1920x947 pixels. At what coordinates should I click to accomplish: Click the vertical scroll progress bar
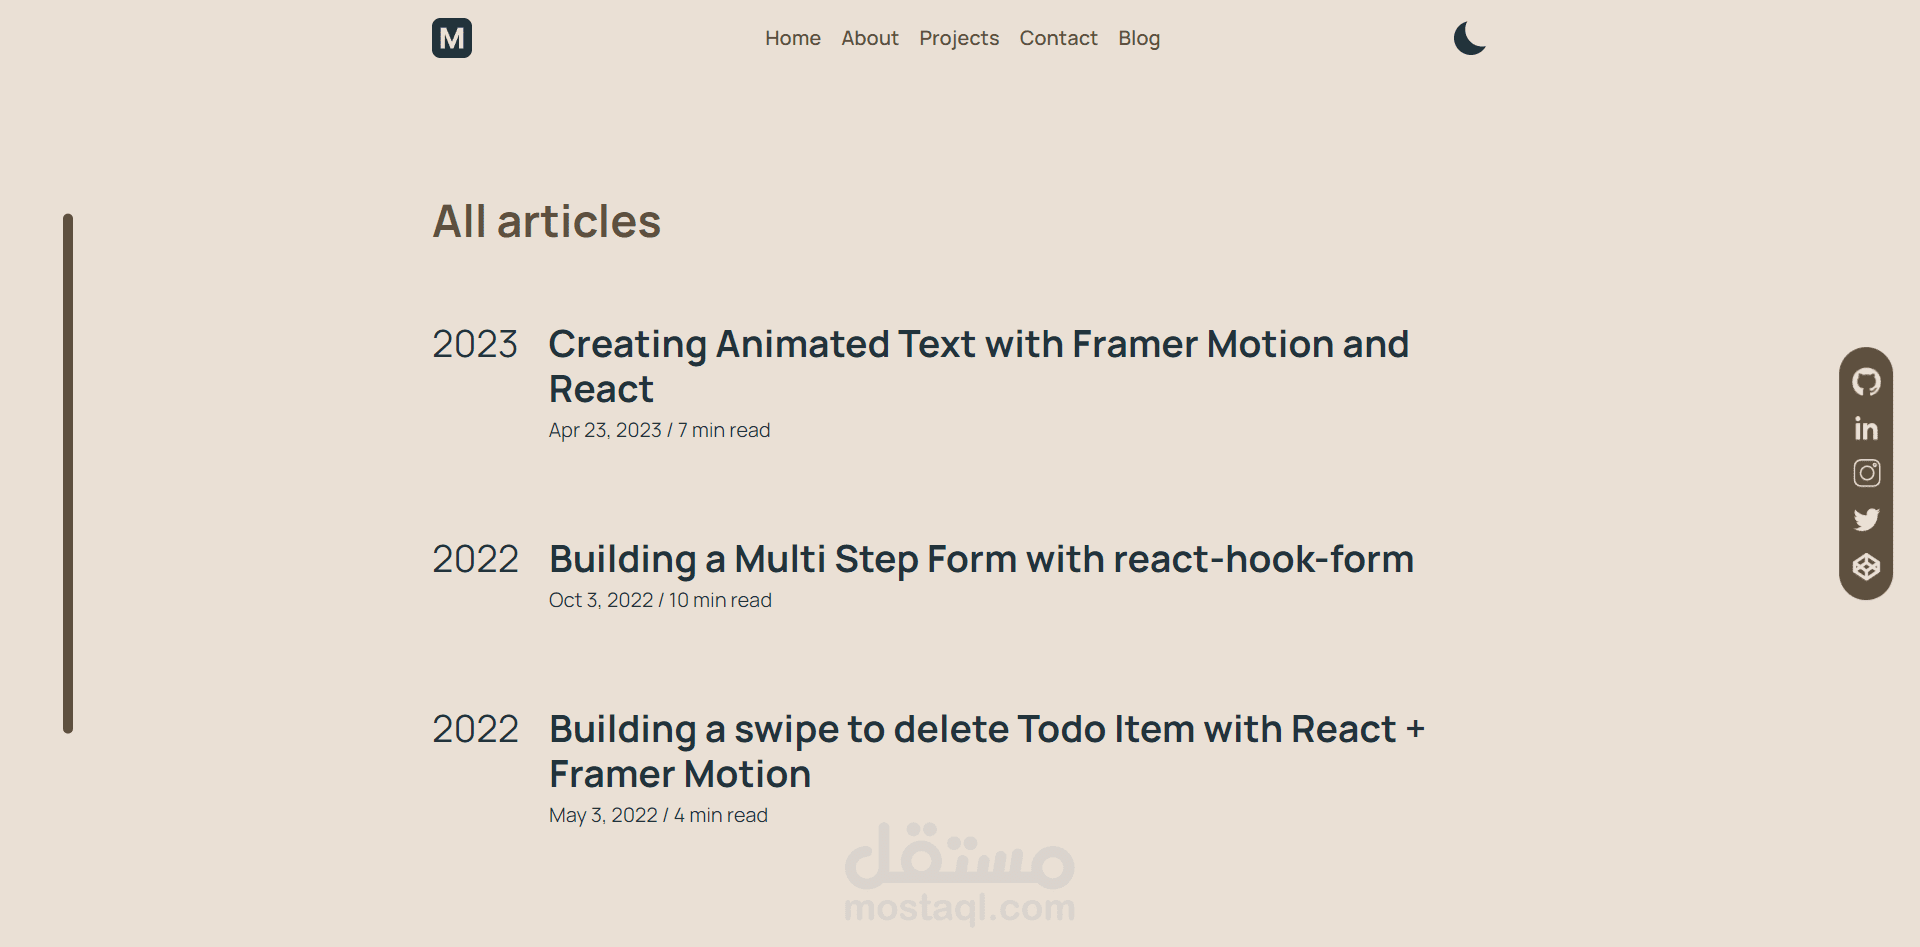(68, 473)
